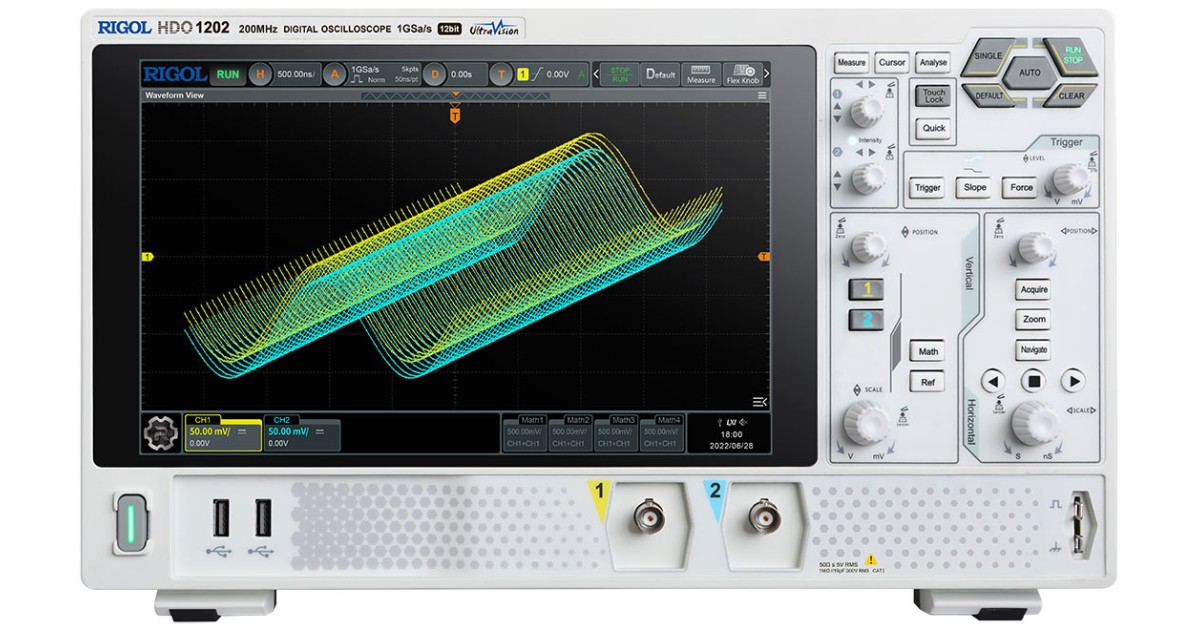Toggle the Touch Lock button
Viewport: 1200px width, 630px height.
[934, 97]
